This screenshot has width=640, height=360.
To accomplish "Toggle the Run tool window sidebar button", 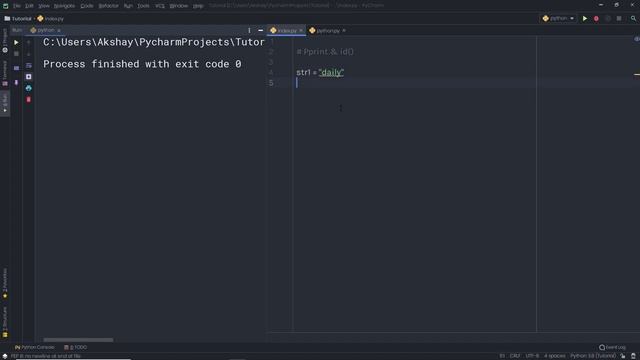I will coord(5,103).
